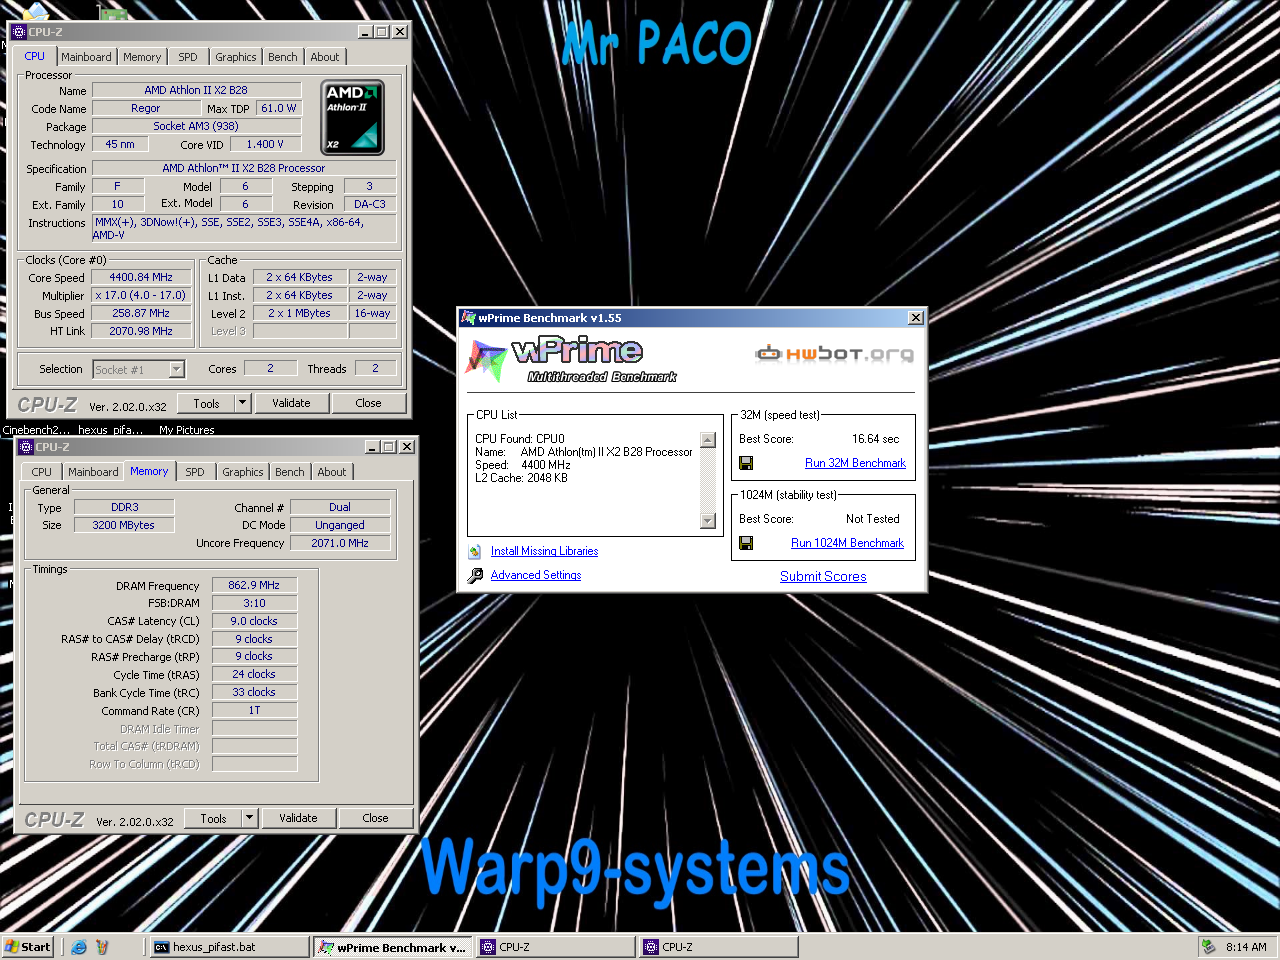Click Tools button in CPU window

(x=206, y=403)
